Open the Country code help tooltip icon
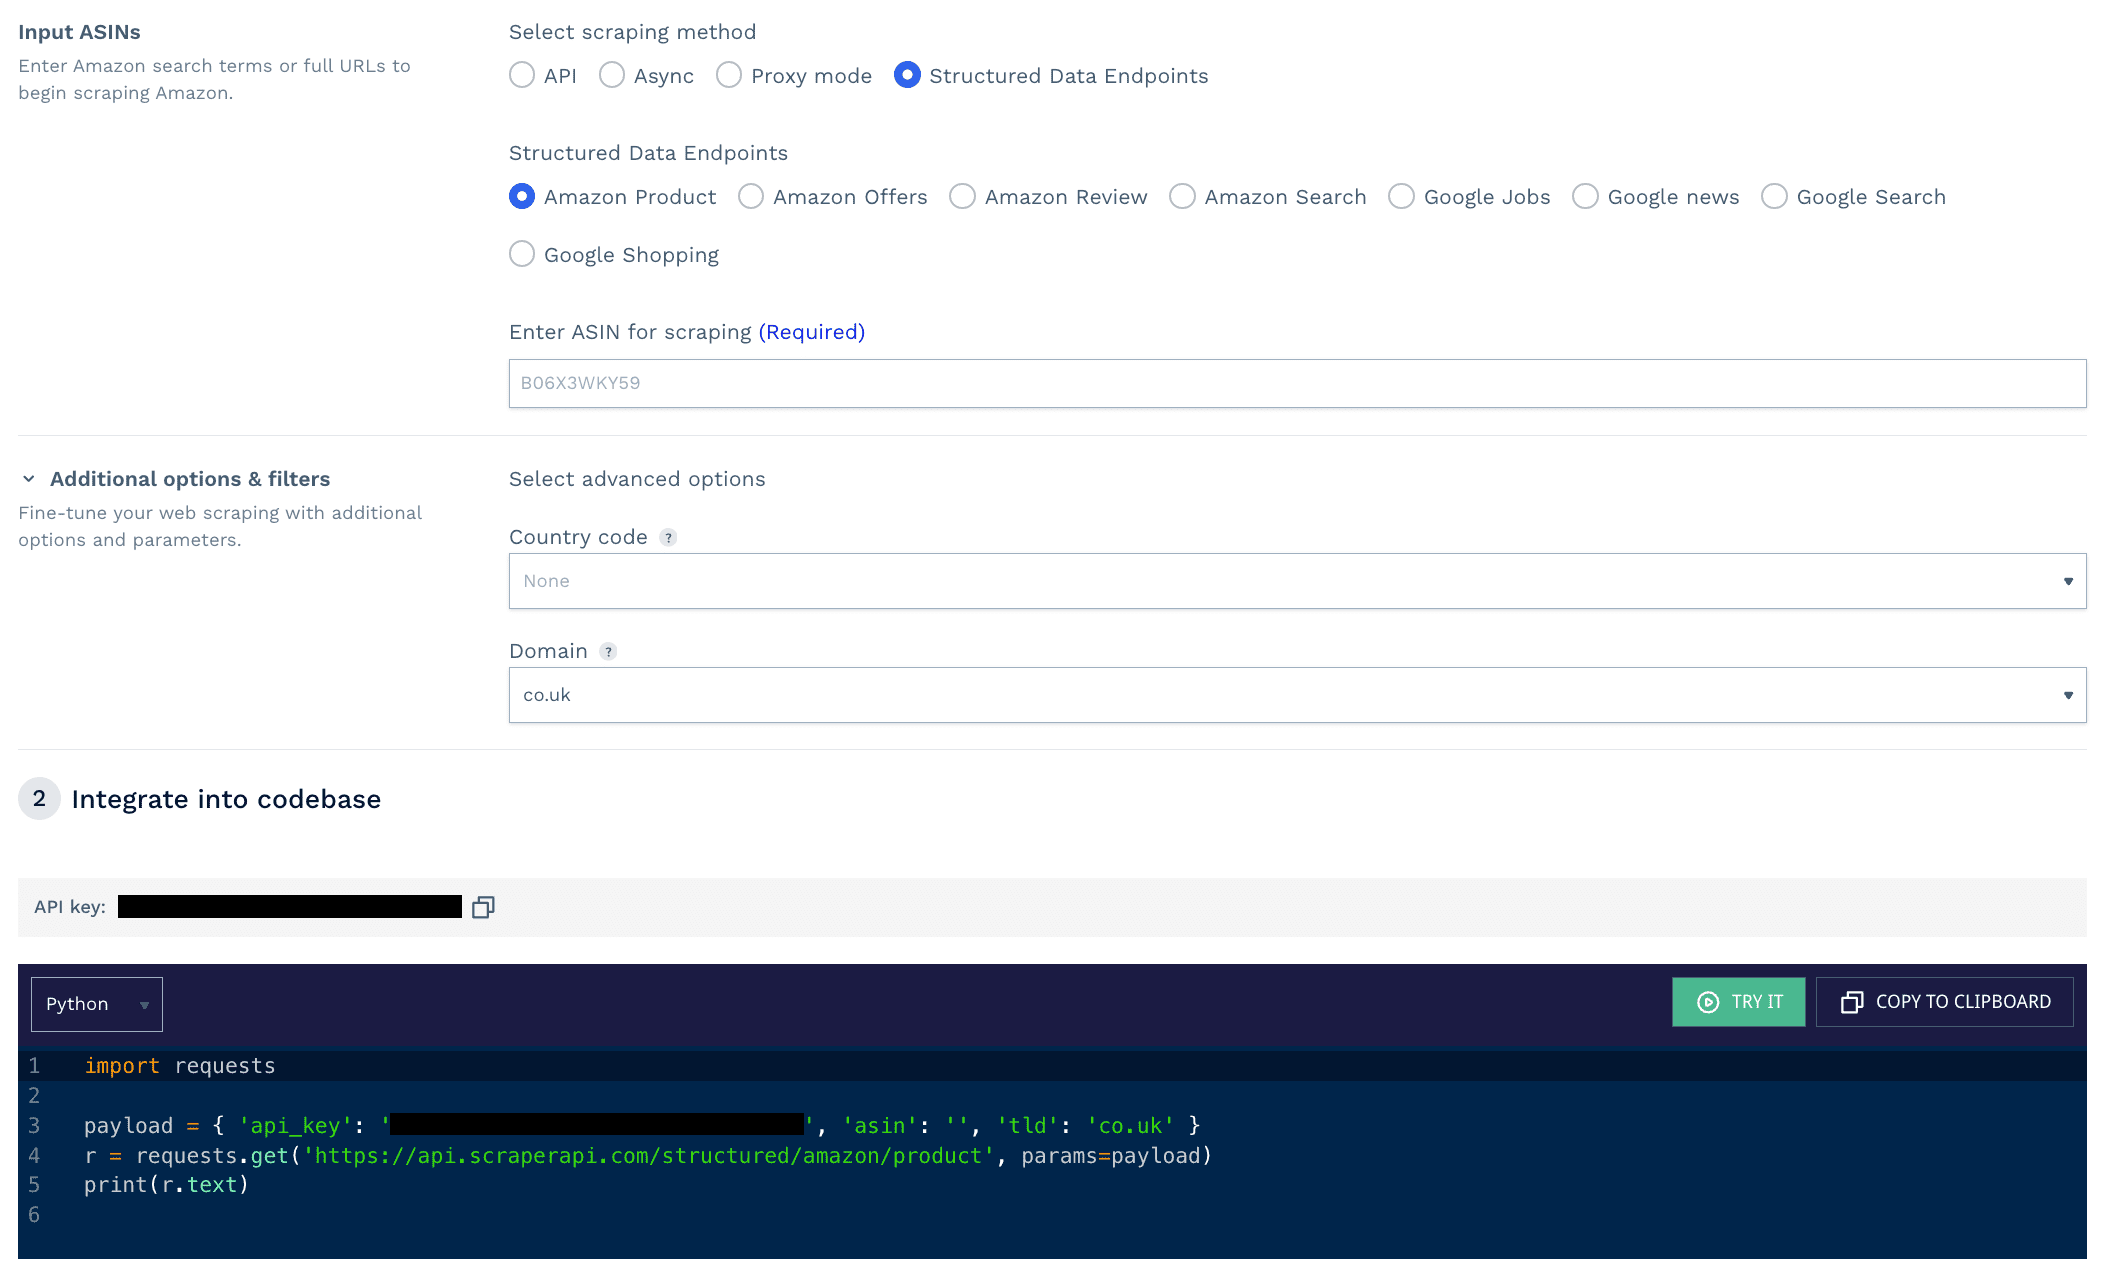Viewport: 2118px width, 1278px height. [x=668, y=537]
